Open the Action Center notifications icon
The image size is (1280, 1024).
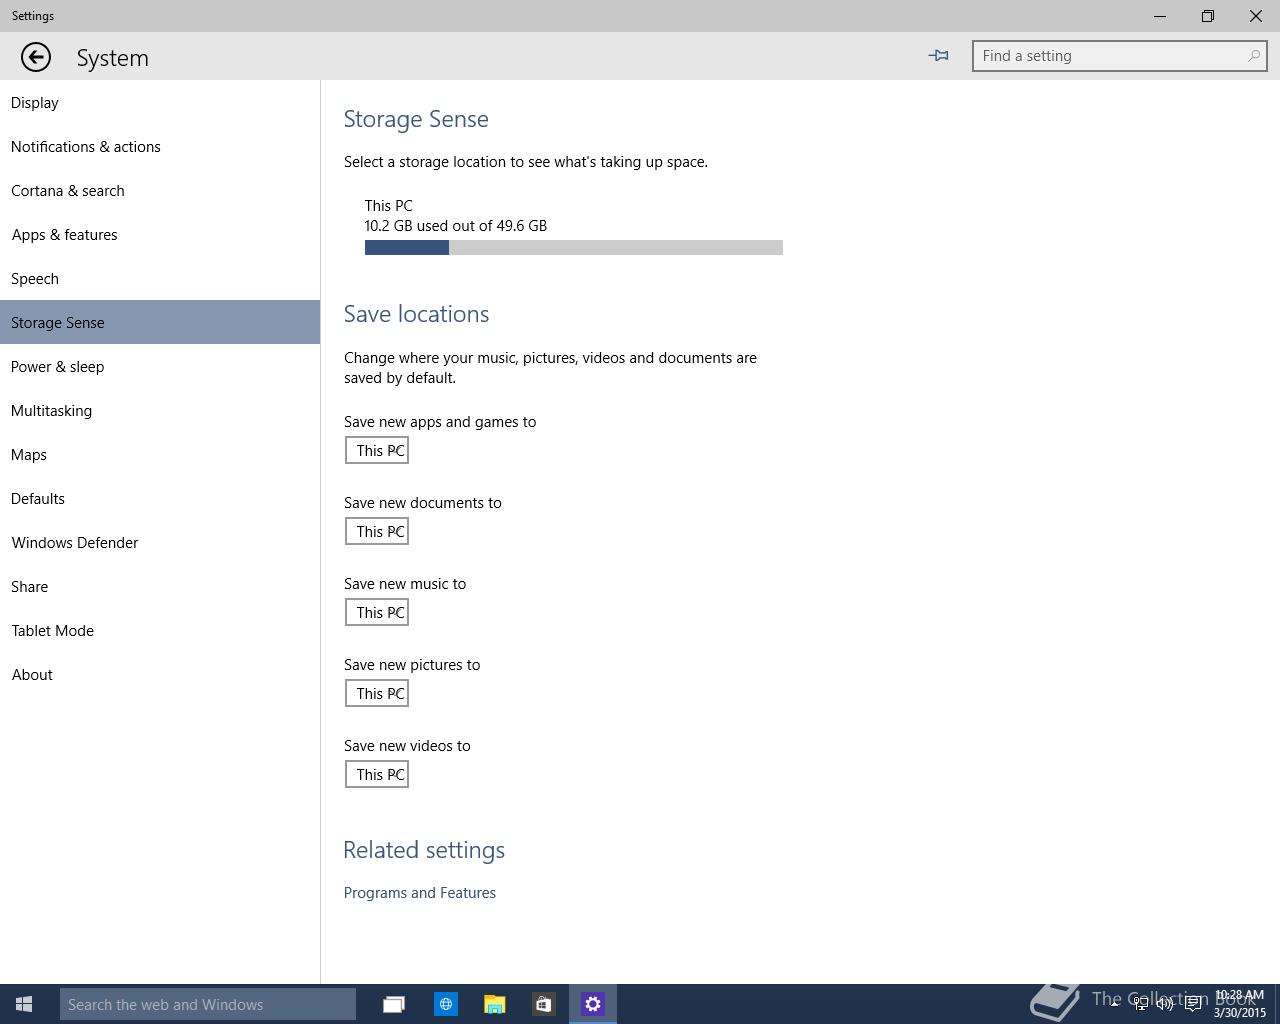point(1193,1004)
